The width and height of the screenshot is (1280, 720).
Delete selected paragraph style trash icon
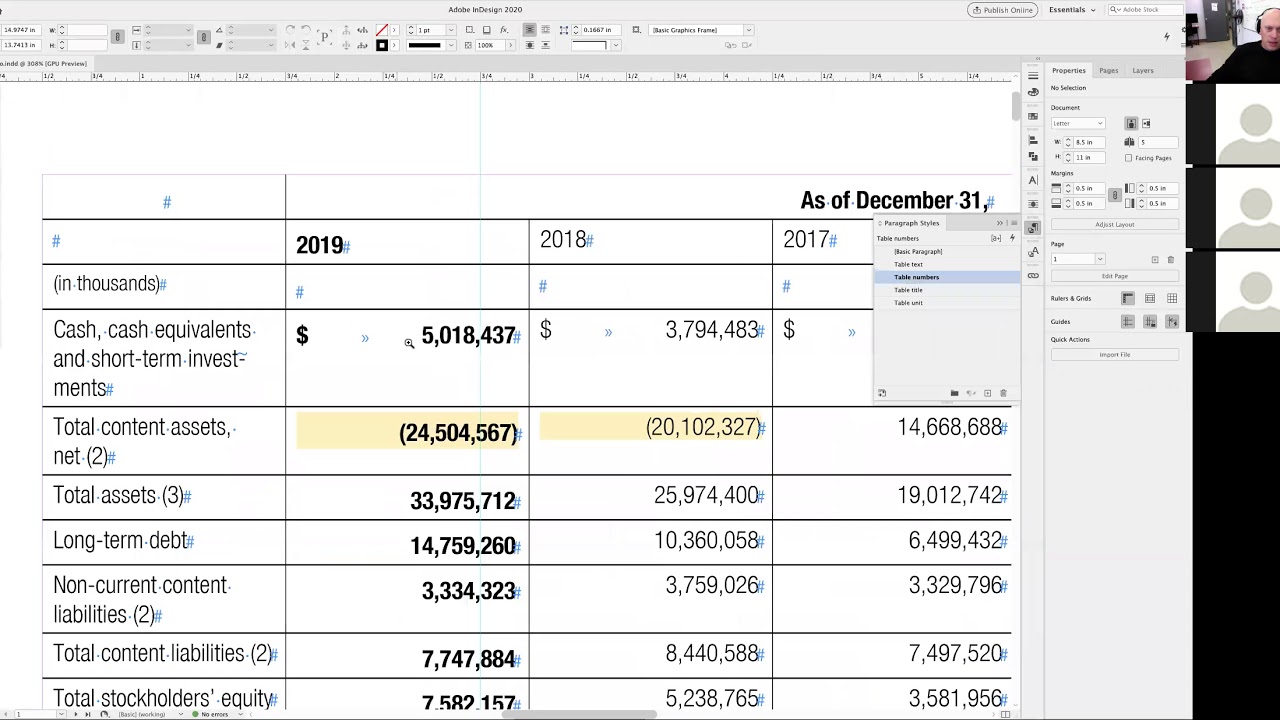pos(1003,393)
